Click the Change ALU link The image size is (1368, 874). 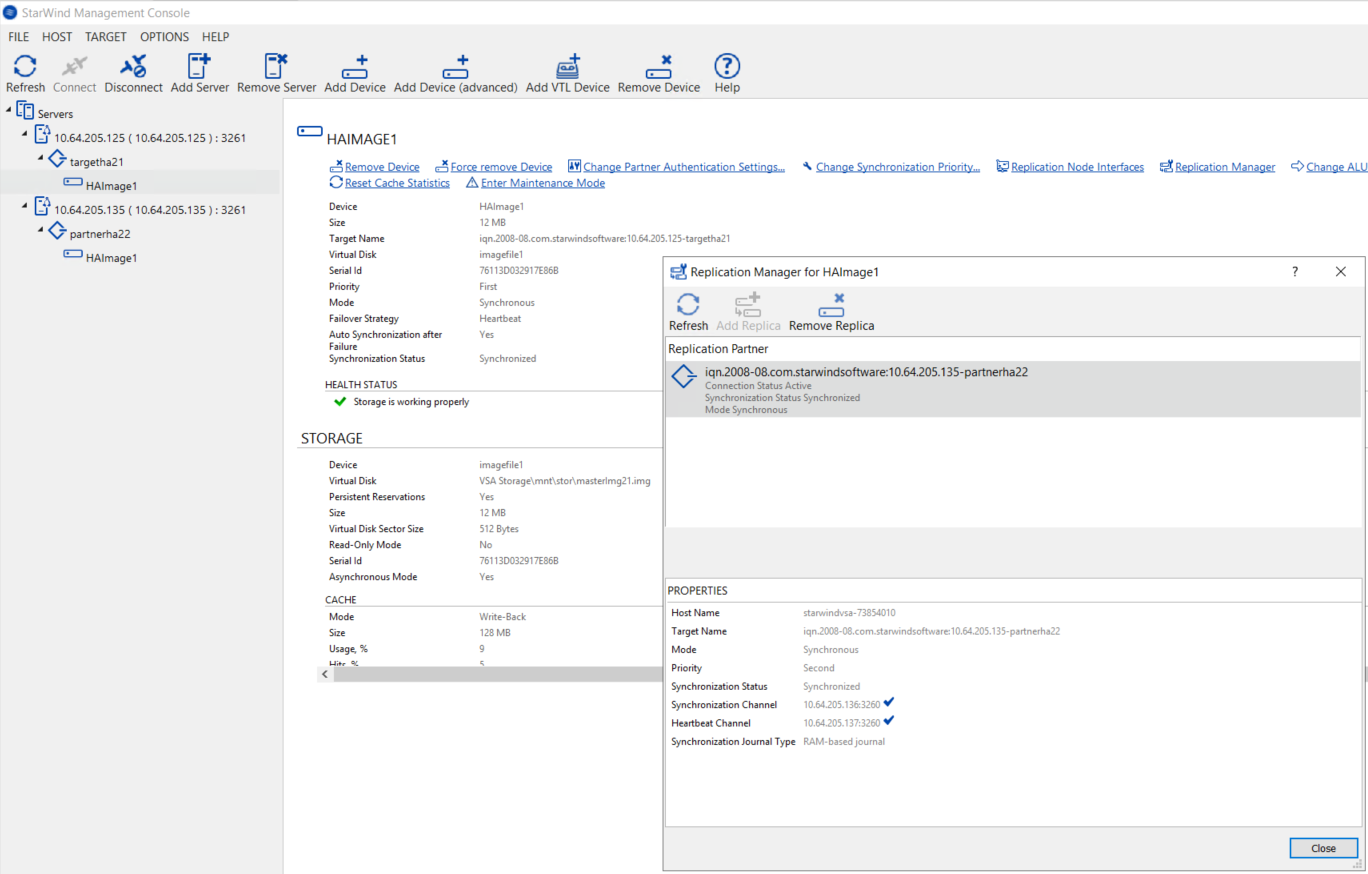1336,167
